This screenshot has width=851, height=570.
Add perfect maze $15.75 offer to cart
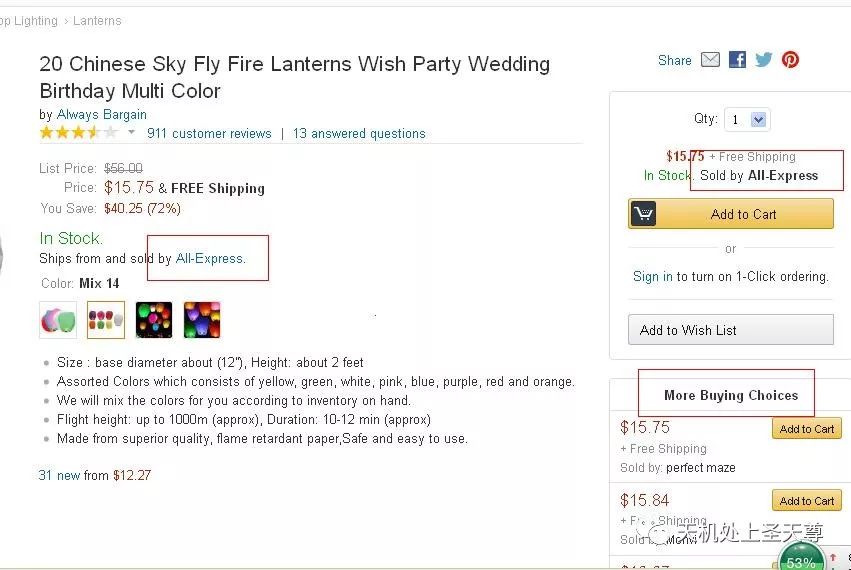coord(806,429)
